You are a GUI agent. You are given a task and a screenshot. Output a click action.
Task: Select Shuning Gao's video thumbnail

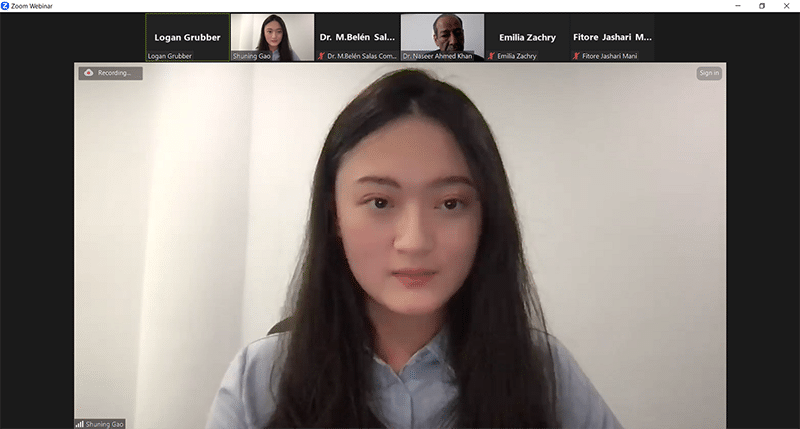coord(272,35)
